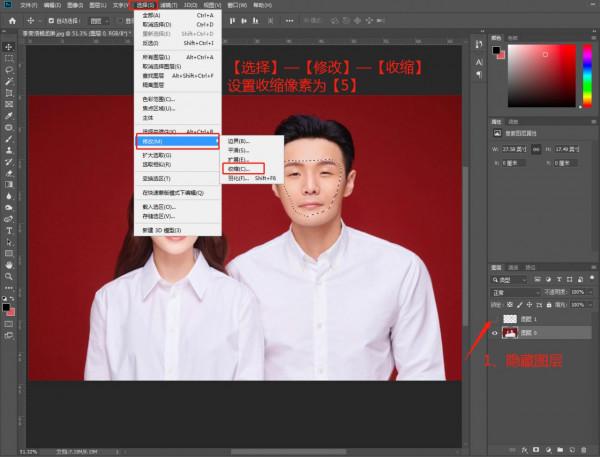The image size is (600, 457).
Task: Click the width W input field in Properties
Action: pos(515,149)
